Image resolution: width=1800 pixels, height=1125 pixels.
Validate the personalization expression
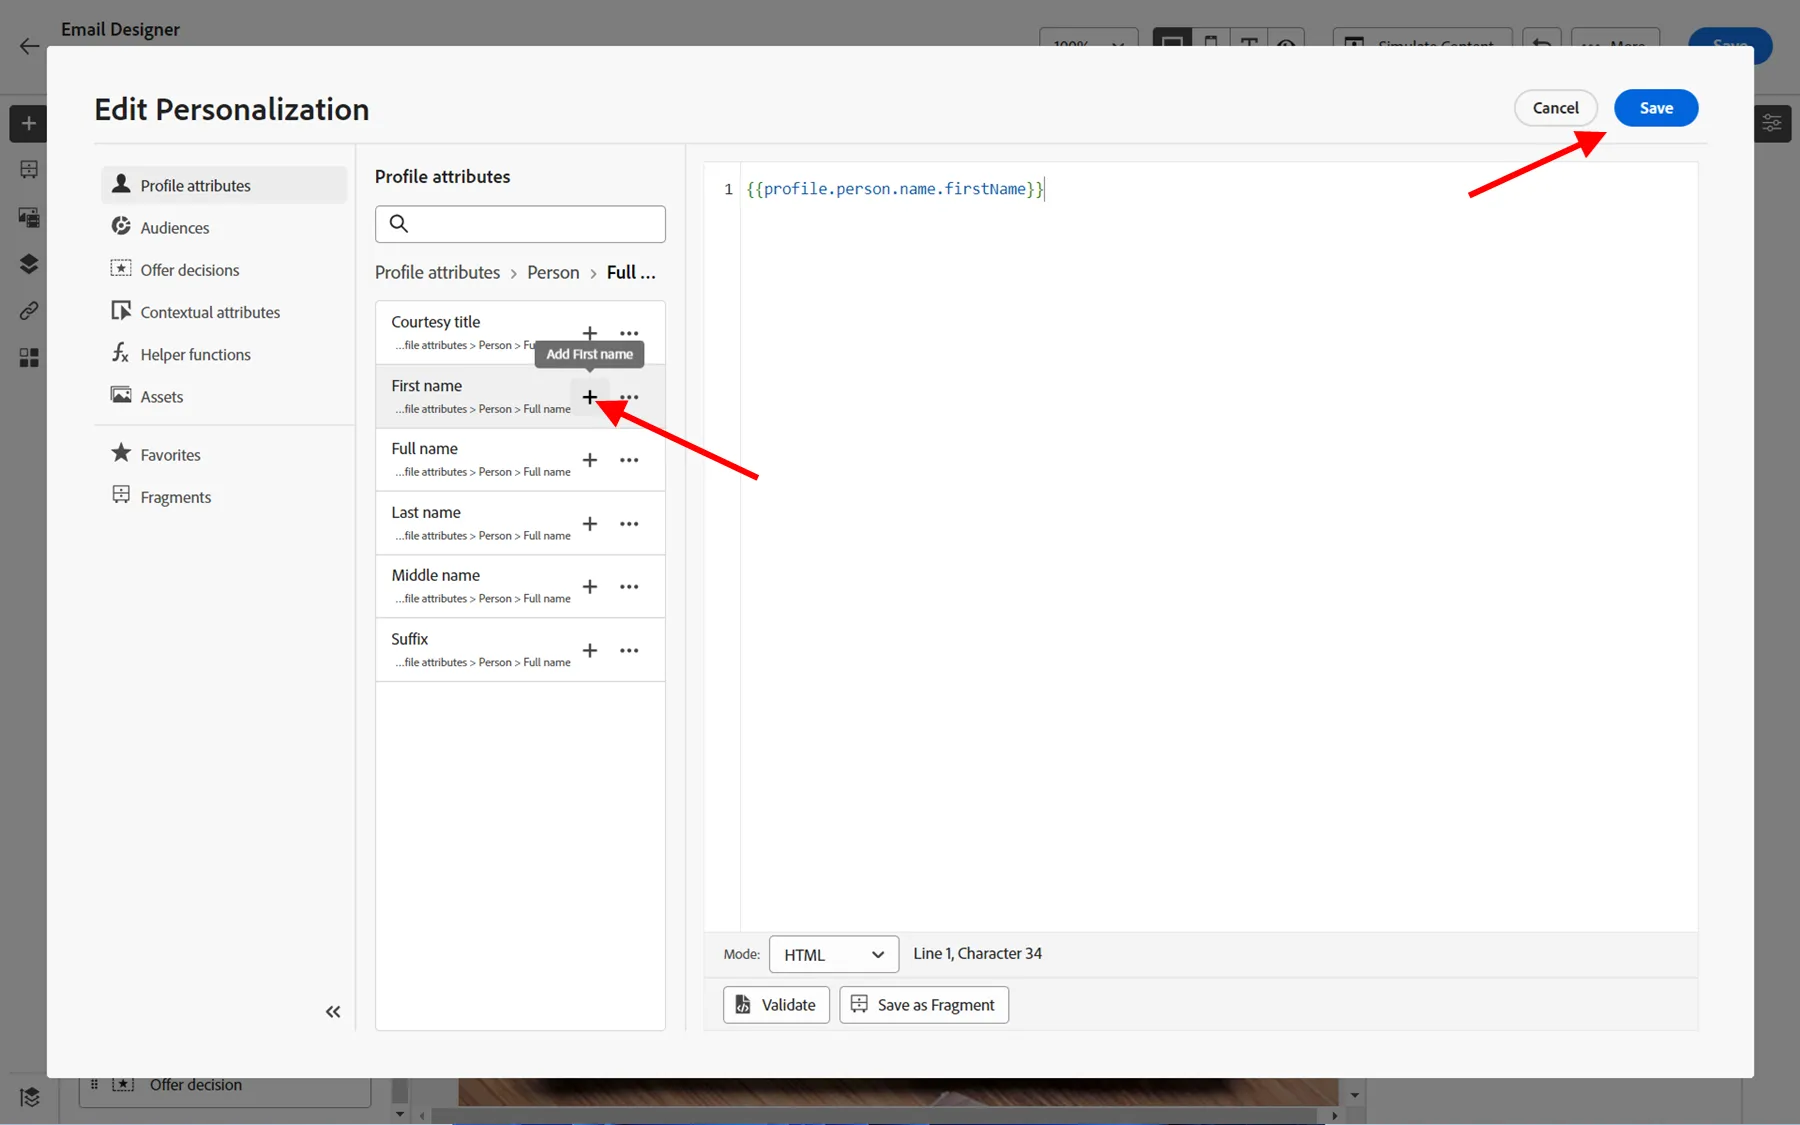(776, 1005)
